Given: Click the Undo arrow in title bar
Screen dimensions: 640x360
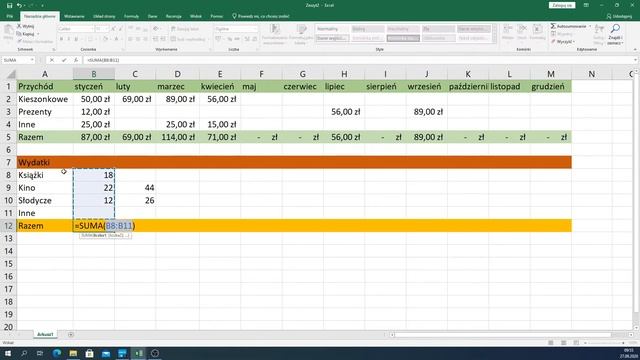Looking at the screenshot, I should 19,5.
